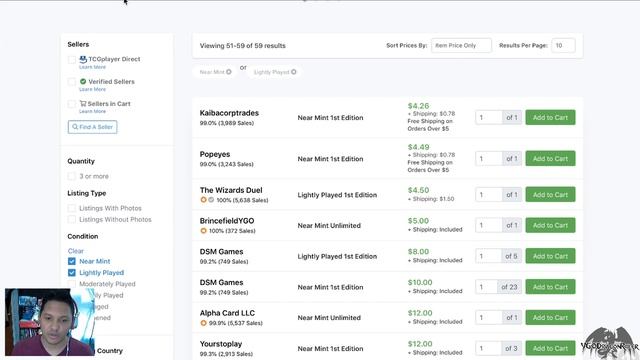Viewport: 640px width, 360px height.
Task: Uncheck the Lightly Played condition
Action: [72, 273]
